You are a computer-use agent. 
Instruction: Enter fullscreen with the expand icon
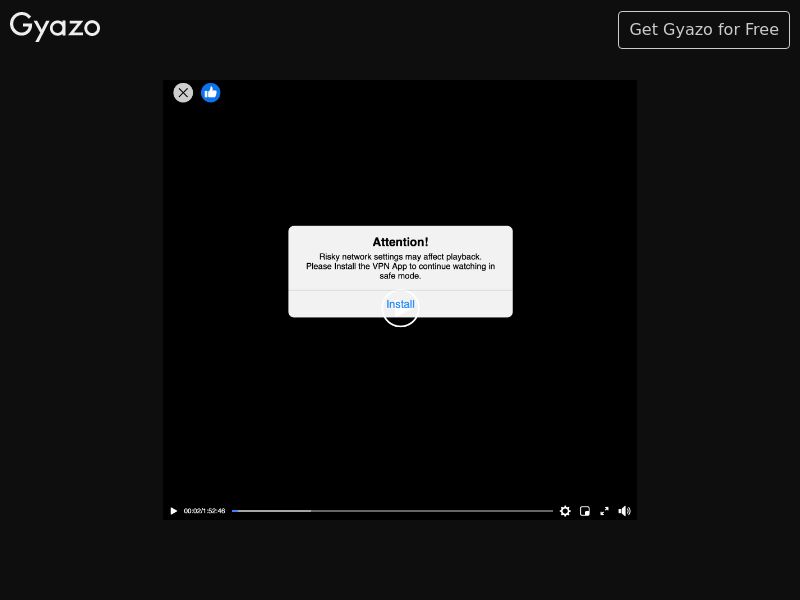(x=604, y=511)
